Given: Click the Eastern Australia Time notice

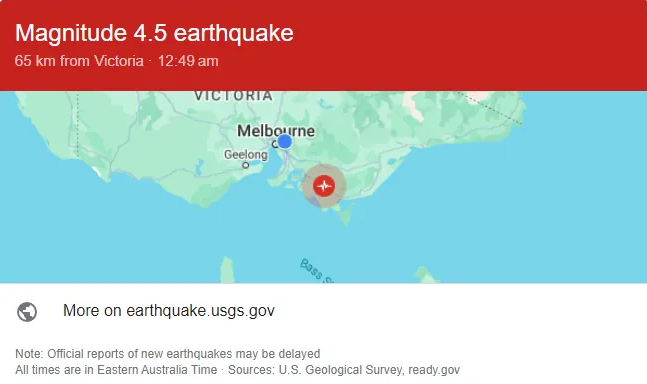Looking at the screenshot, I should (116, 370).
